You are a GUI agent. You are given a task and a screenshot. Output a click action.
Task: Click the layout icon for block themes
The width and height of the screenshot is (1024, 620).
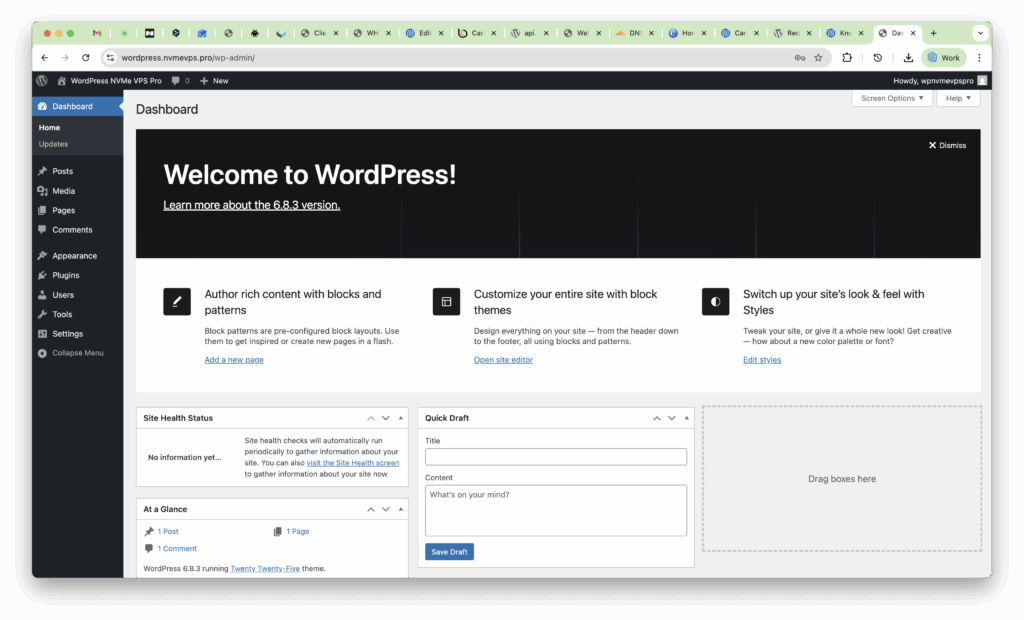coord(446,301)
